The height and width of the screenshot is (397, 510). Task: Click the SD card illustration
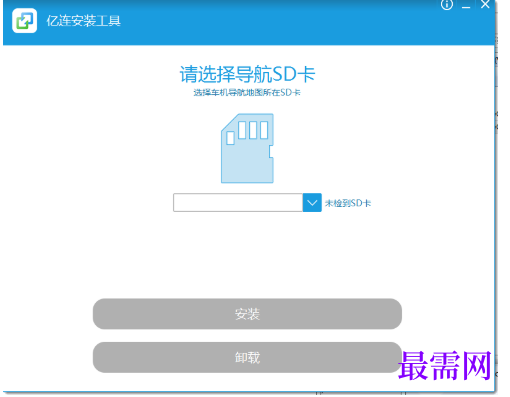[x=247, y=148]
